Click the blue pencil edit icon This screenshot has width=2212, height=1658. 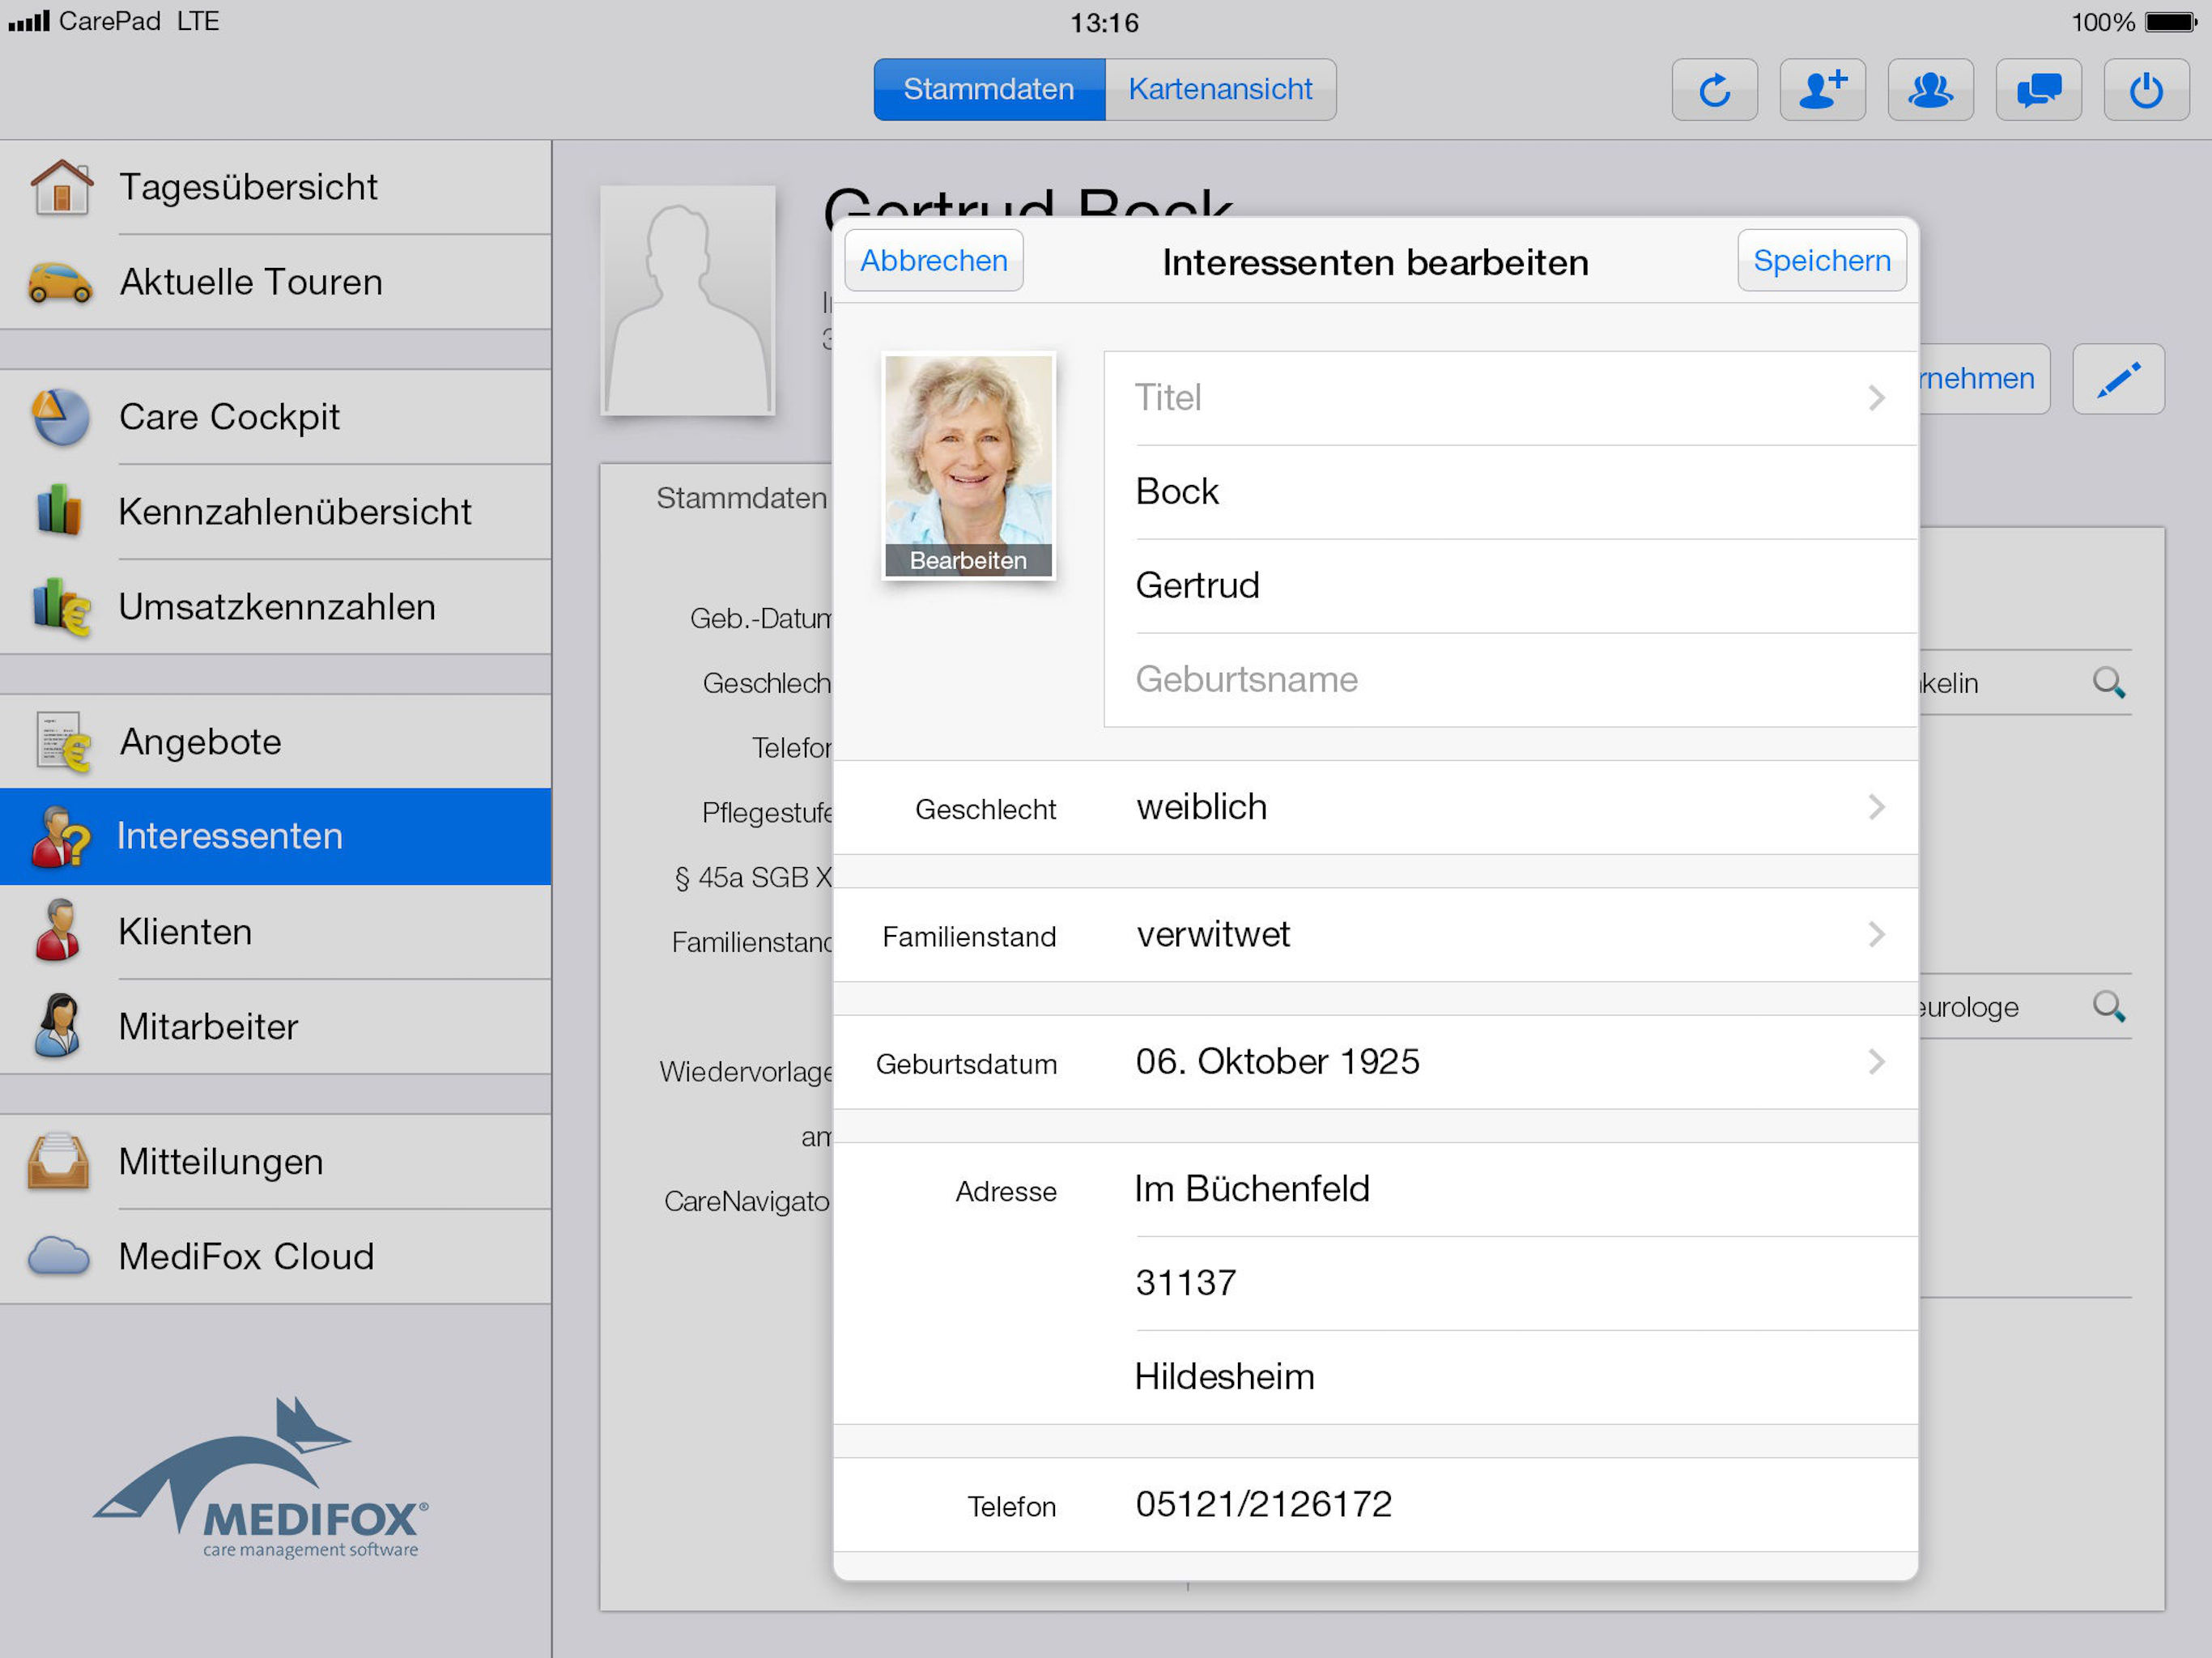point(2118,379)
